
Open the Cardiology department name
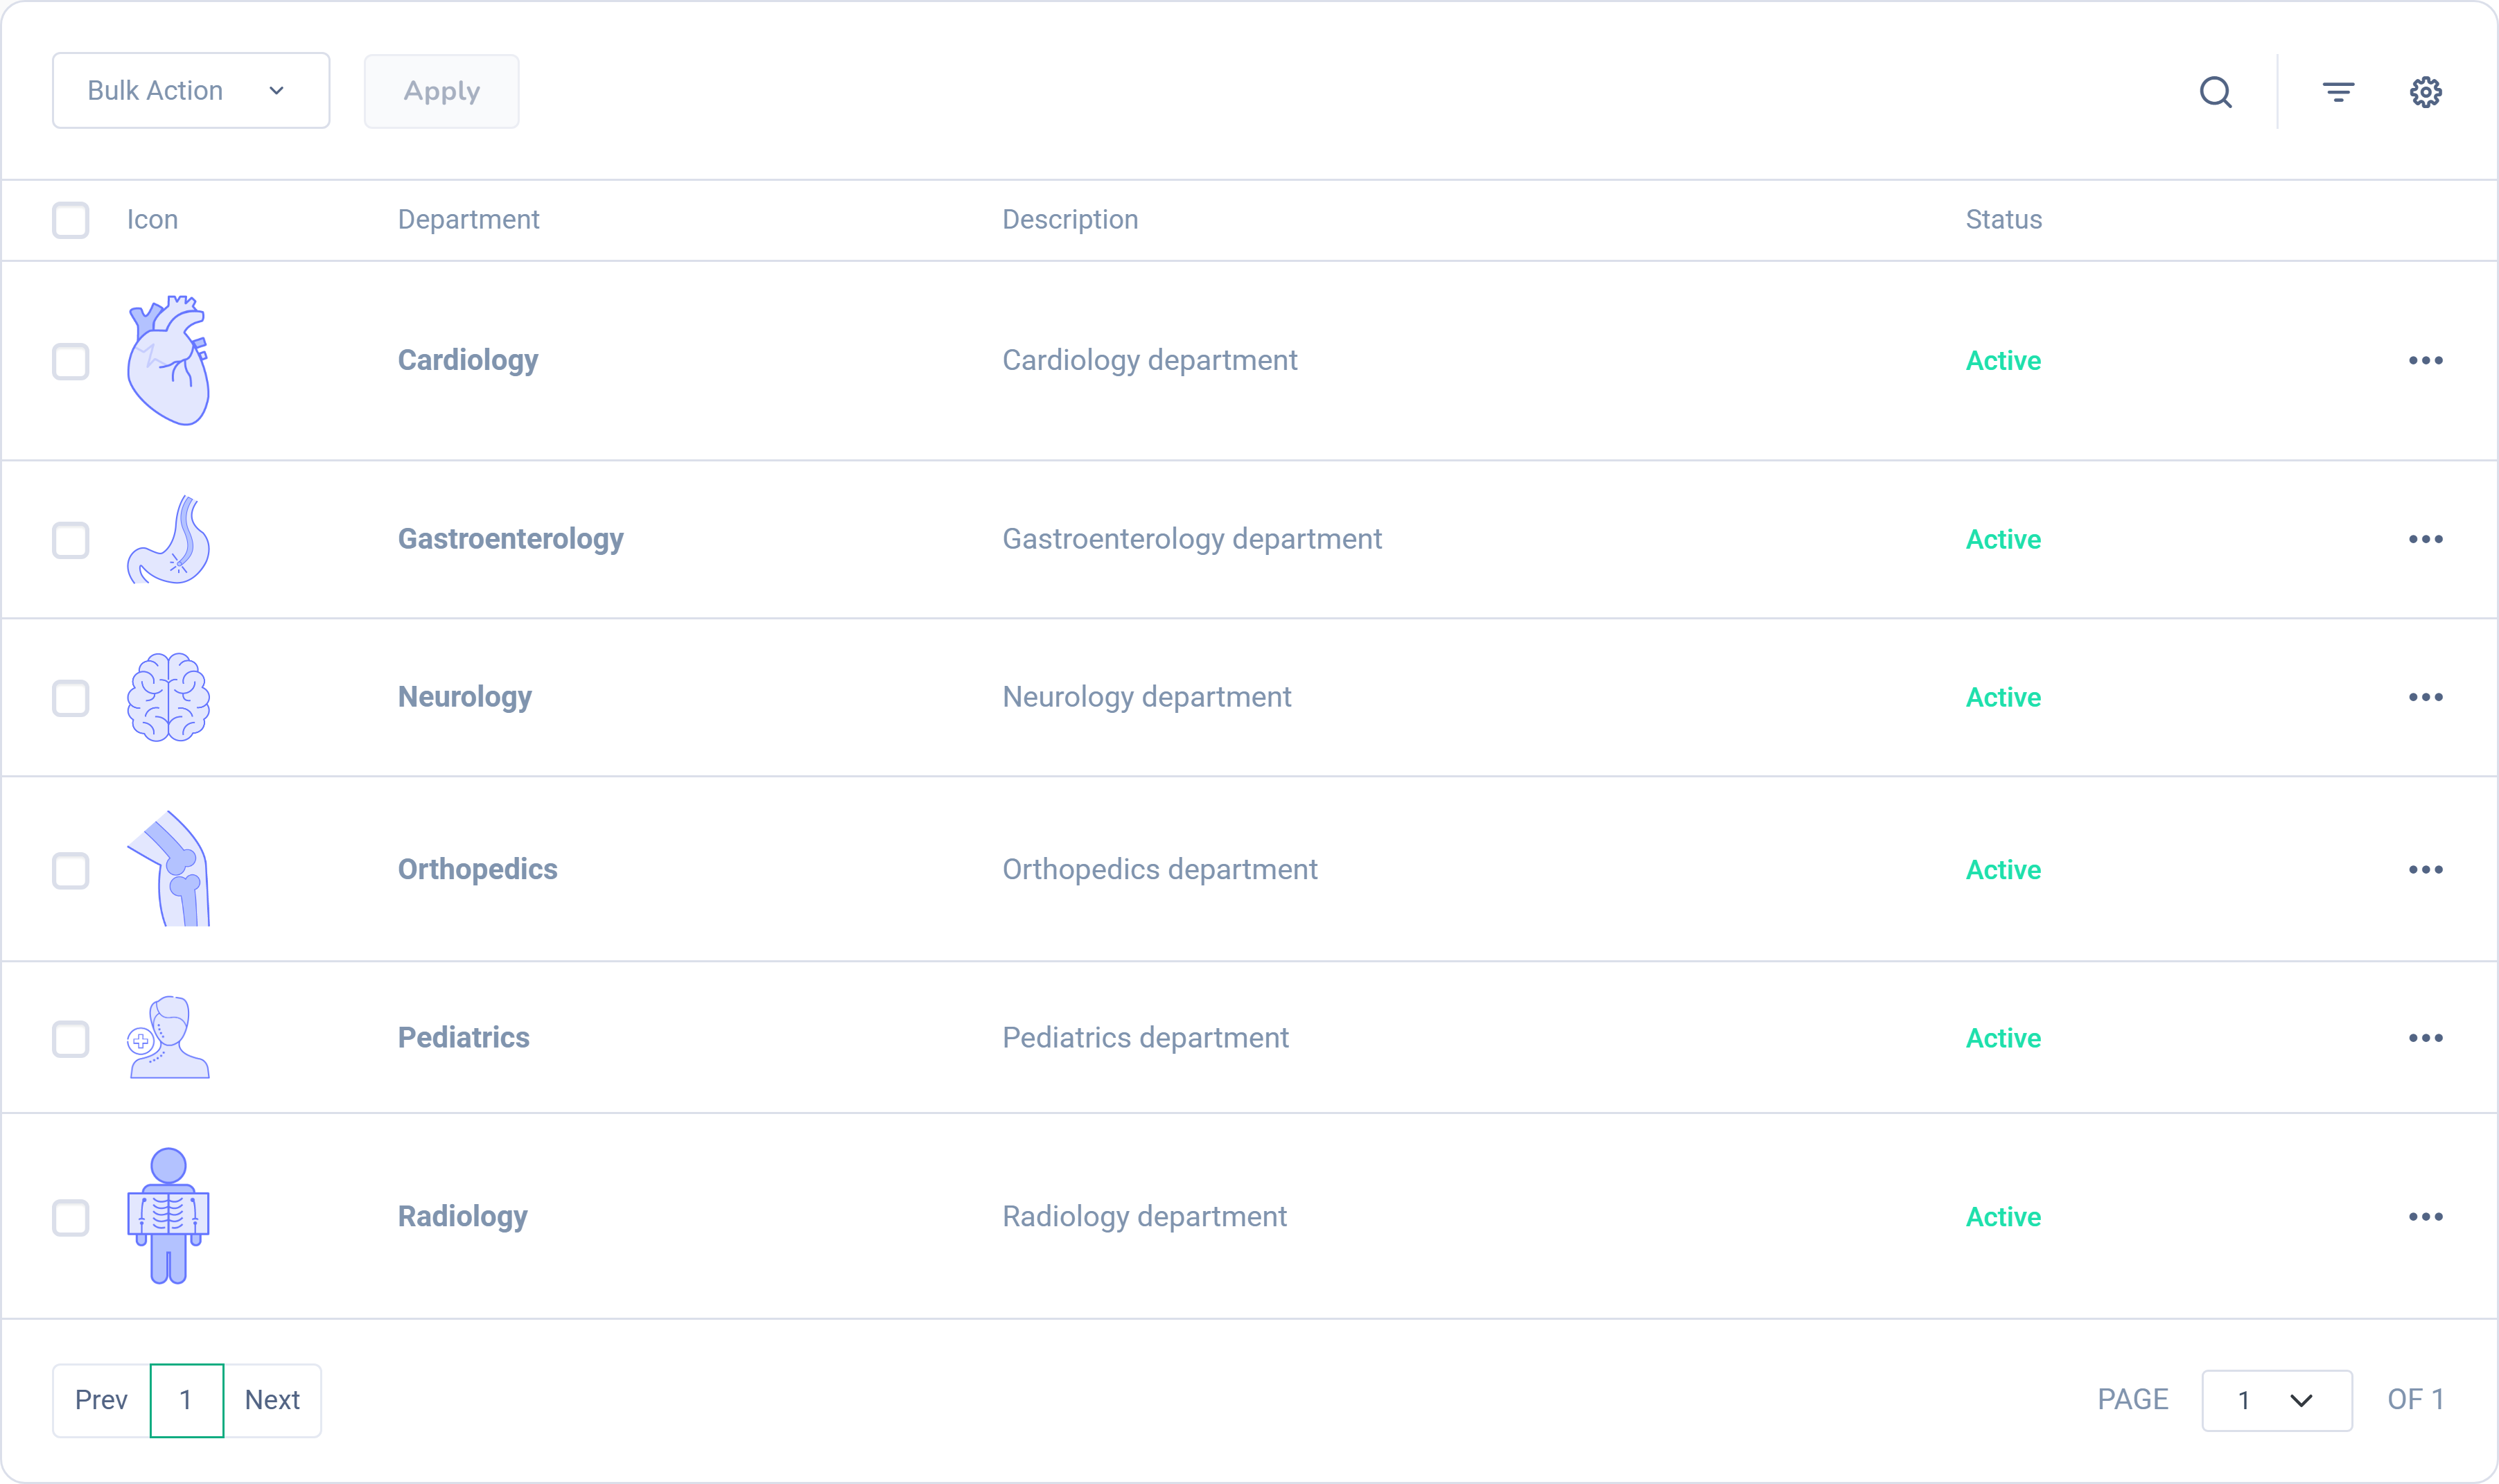tap(468, 360)
